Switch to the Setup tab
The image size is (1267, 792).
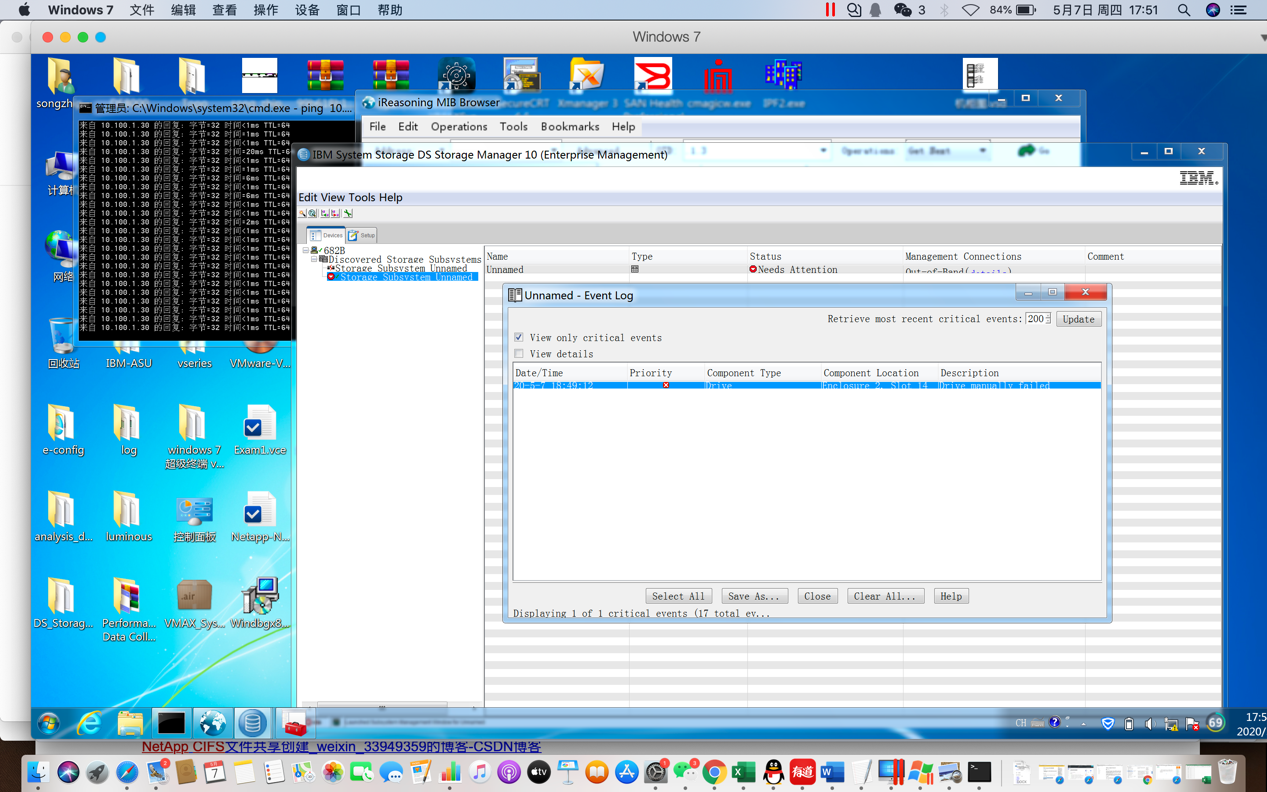point(362,235)
